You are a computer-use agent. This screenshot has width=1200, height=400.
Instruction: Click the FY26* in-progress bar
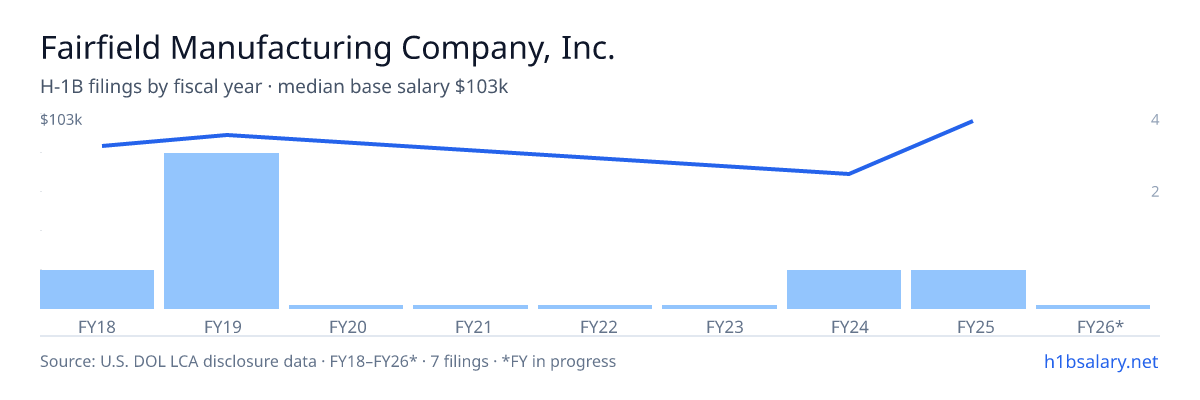click(x=1093, y=307)
